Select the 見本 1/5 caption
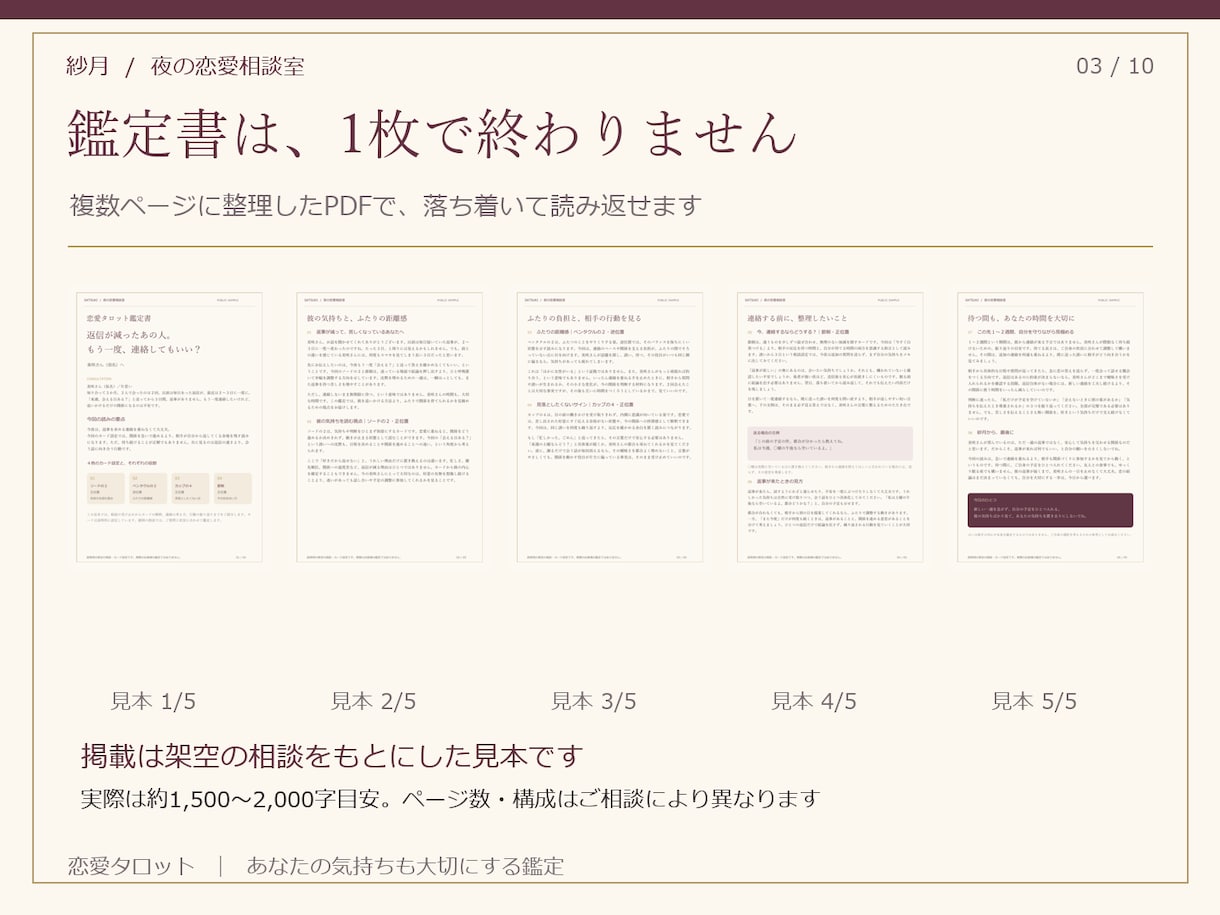The image size is (1220, 915). [x=153, y=701]
